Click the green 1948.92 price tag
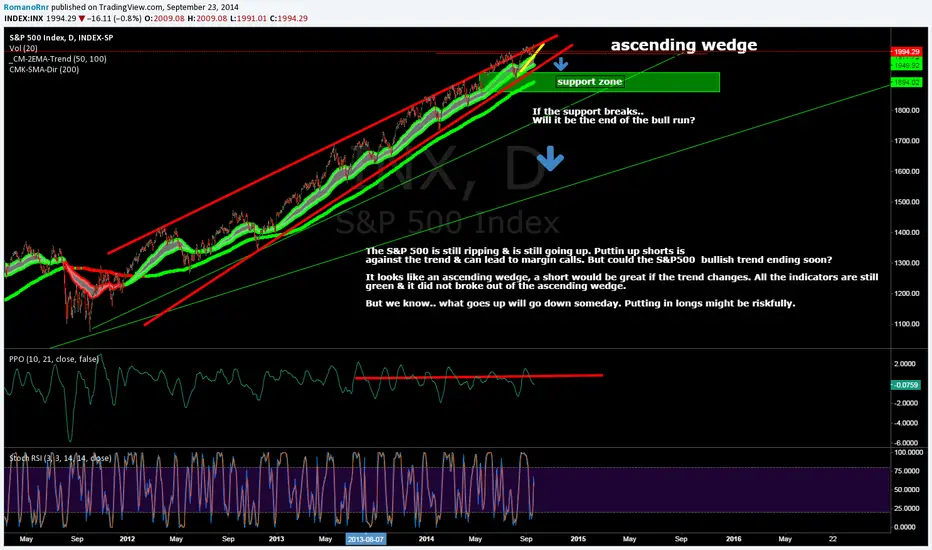Viewport: 932px width, 550px height. tap(906, 65)
